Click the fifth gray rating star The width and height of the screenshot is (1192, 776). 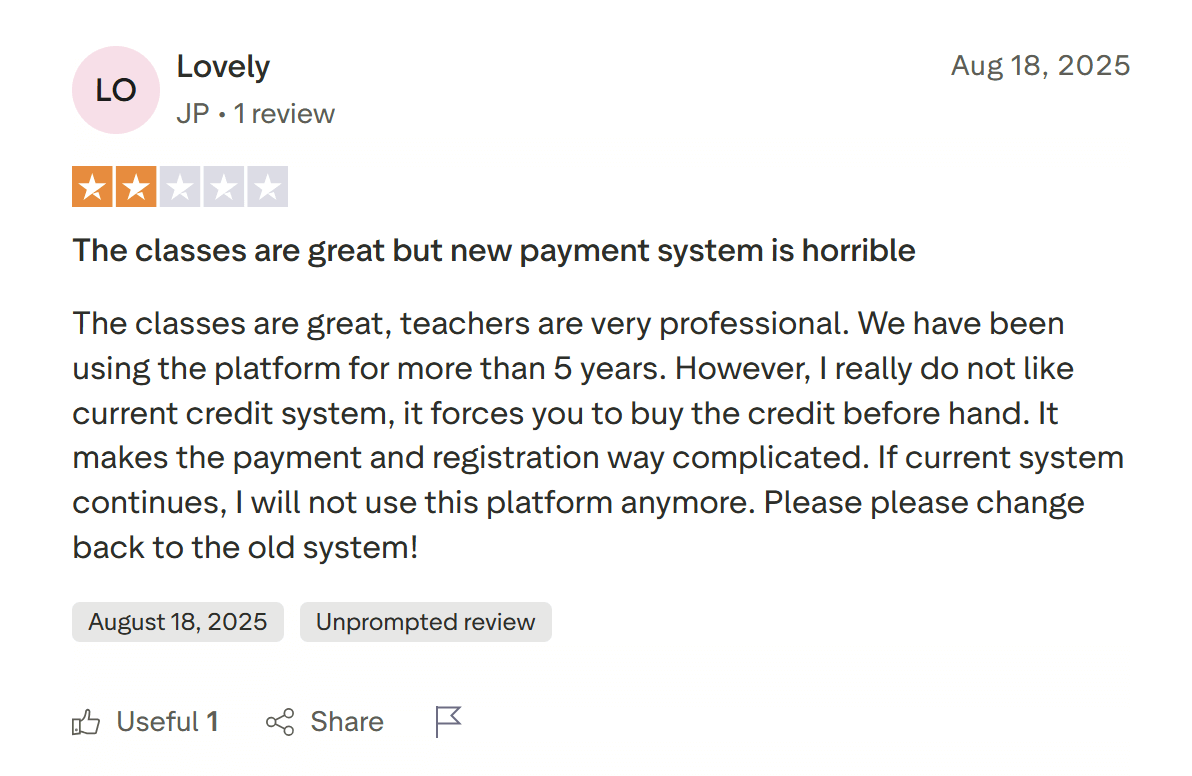point(267,187)
